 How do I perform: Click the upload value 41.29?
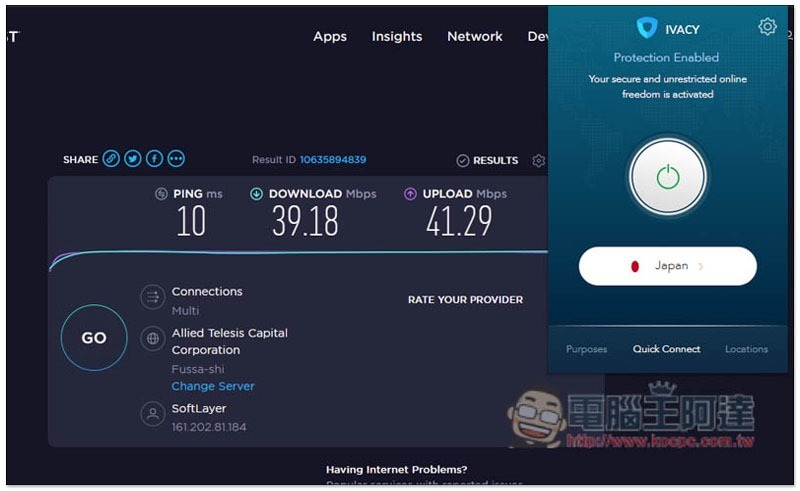tap(459, 222)
